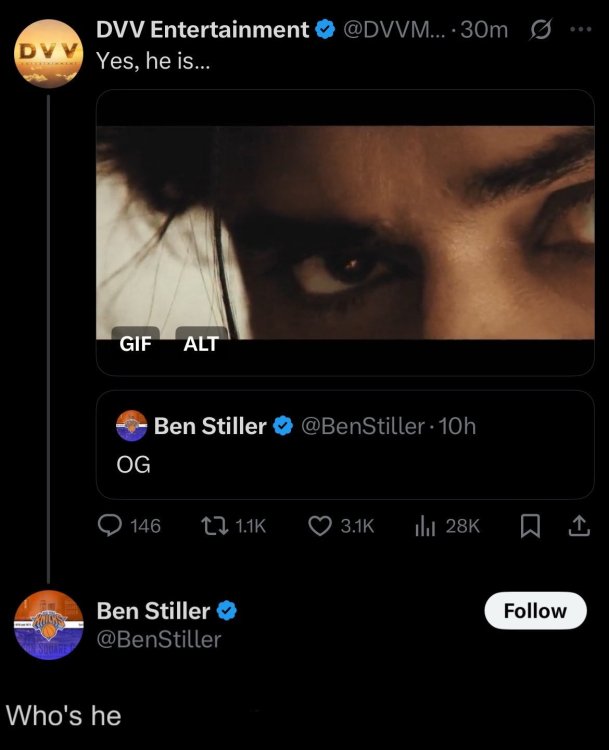Open @BenStiller handle below profile name
Viewport: 609px width, 750px height.
tap(158, 639)
